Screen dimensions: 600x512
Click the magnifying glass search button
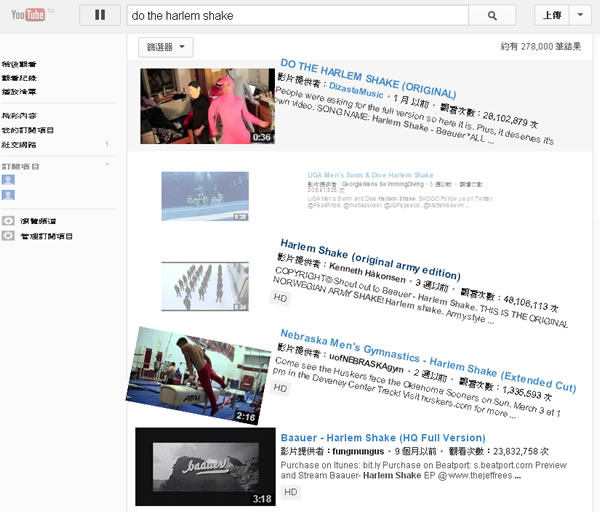click(491, 16)
